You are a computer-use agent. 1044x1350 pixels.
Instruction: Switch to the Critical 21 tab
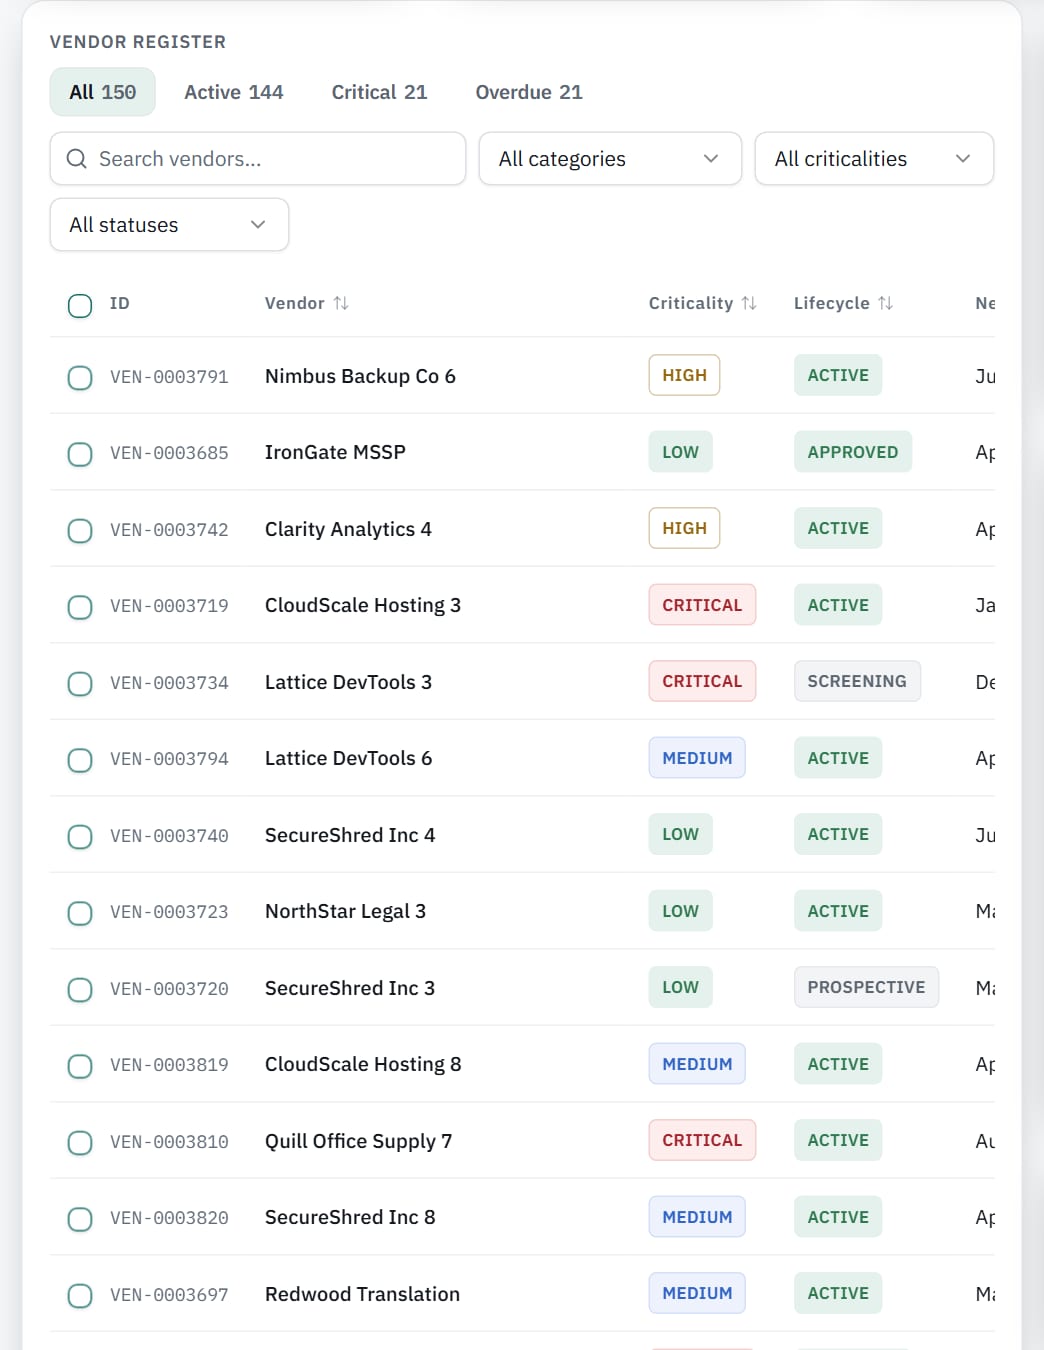379,92
